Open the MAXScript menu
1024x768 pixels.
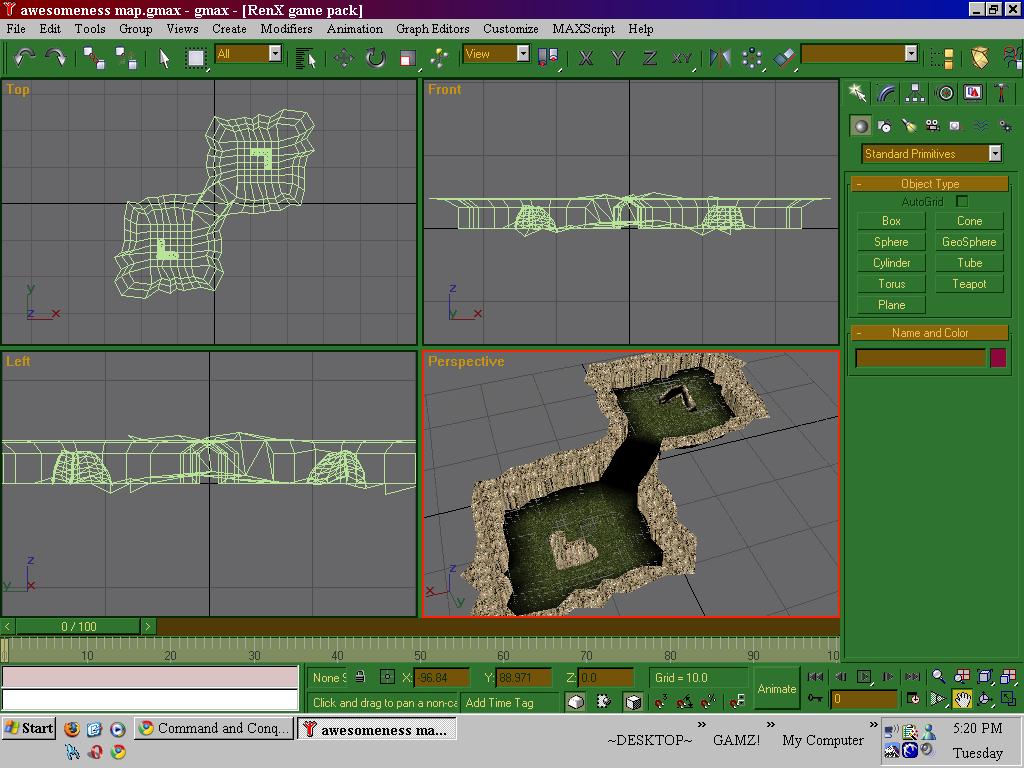click(x=583, y=29)
